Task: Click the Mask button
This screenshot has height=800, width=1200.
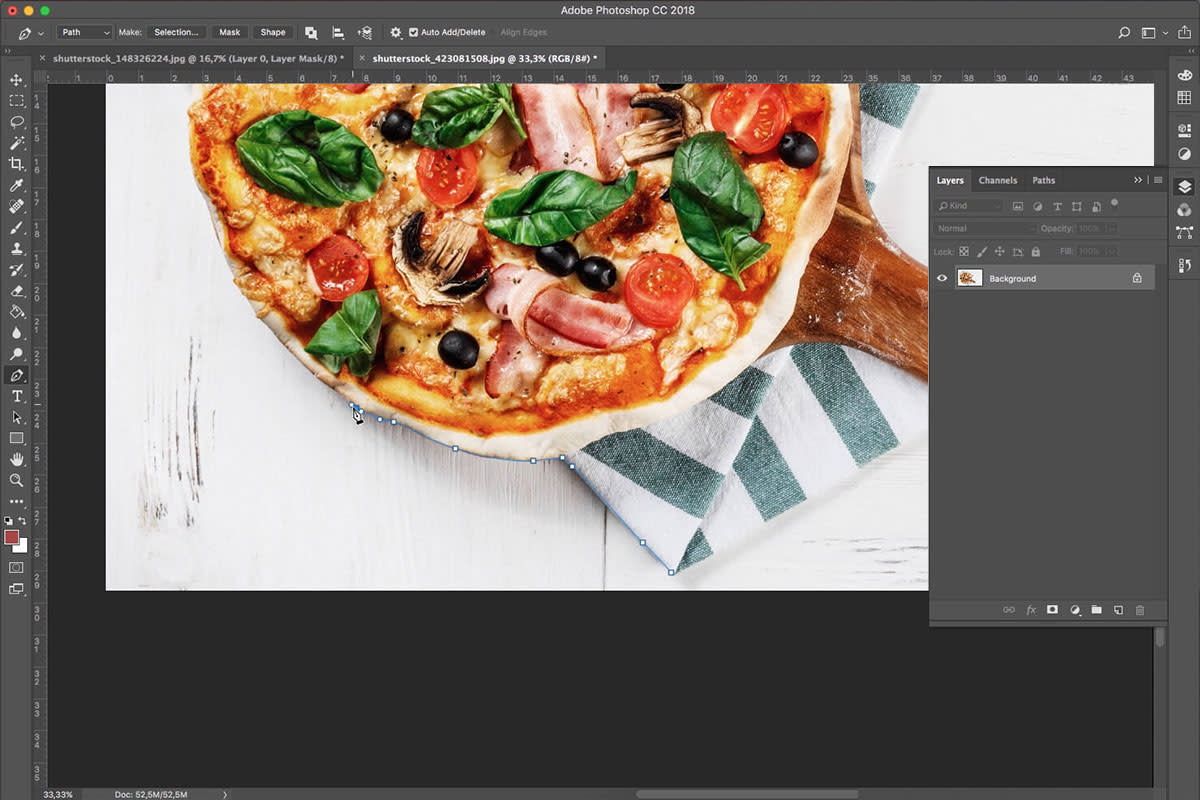Action: click(228, 31)
